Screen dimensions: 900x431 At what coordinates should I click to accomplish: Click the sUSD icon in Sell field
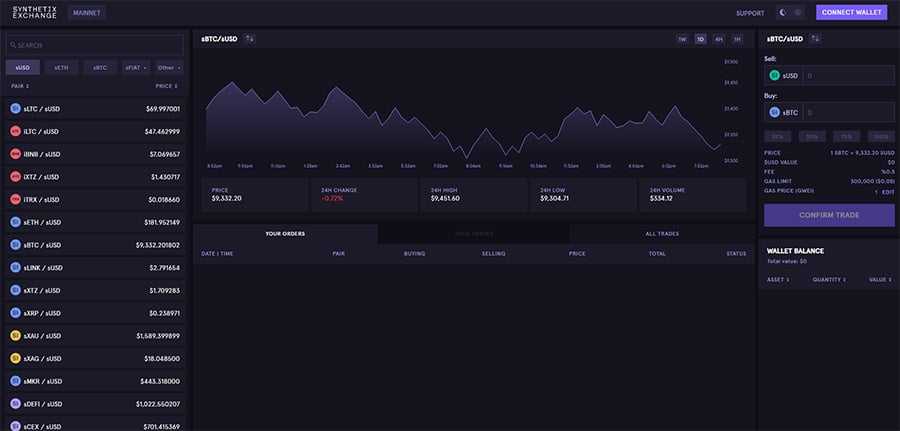[774, 75]
